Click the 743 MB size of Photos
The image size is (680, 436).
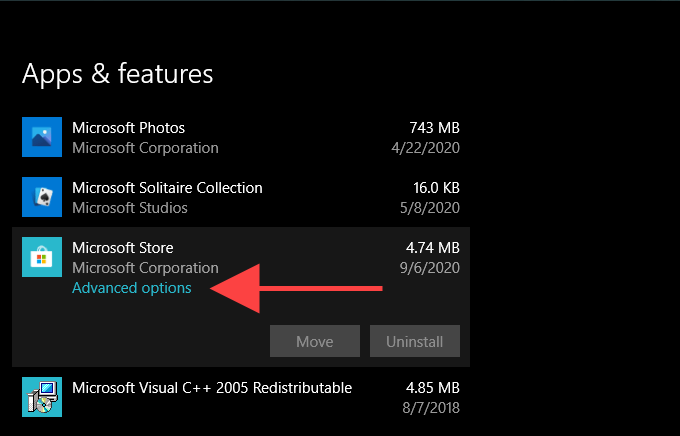(434, 128)
